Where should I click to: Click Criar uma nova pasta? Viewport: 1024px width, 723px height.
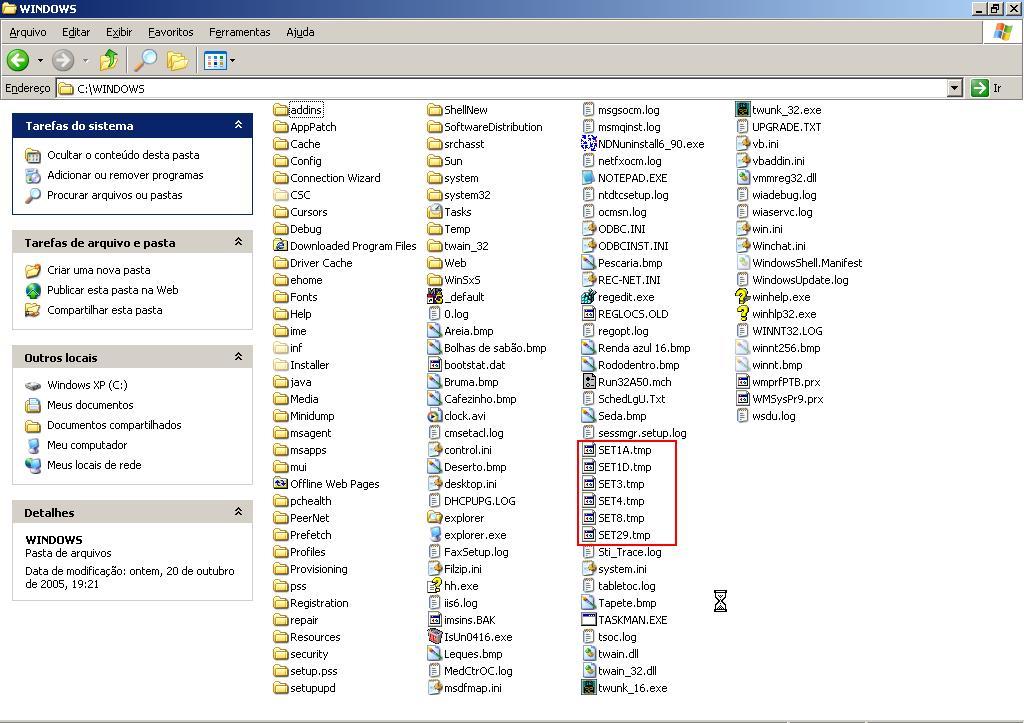(x=99, y=270)
